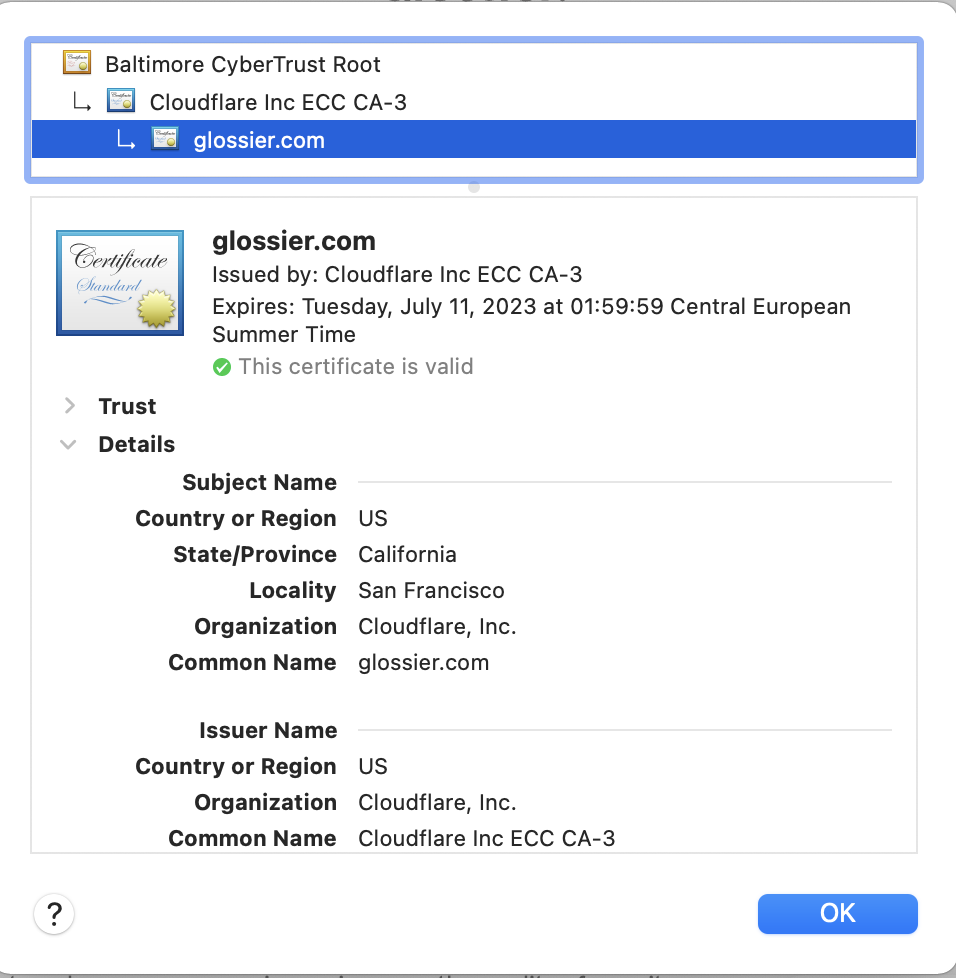Click the Trust label
The image size is (956, 978).
pos(127,406)
